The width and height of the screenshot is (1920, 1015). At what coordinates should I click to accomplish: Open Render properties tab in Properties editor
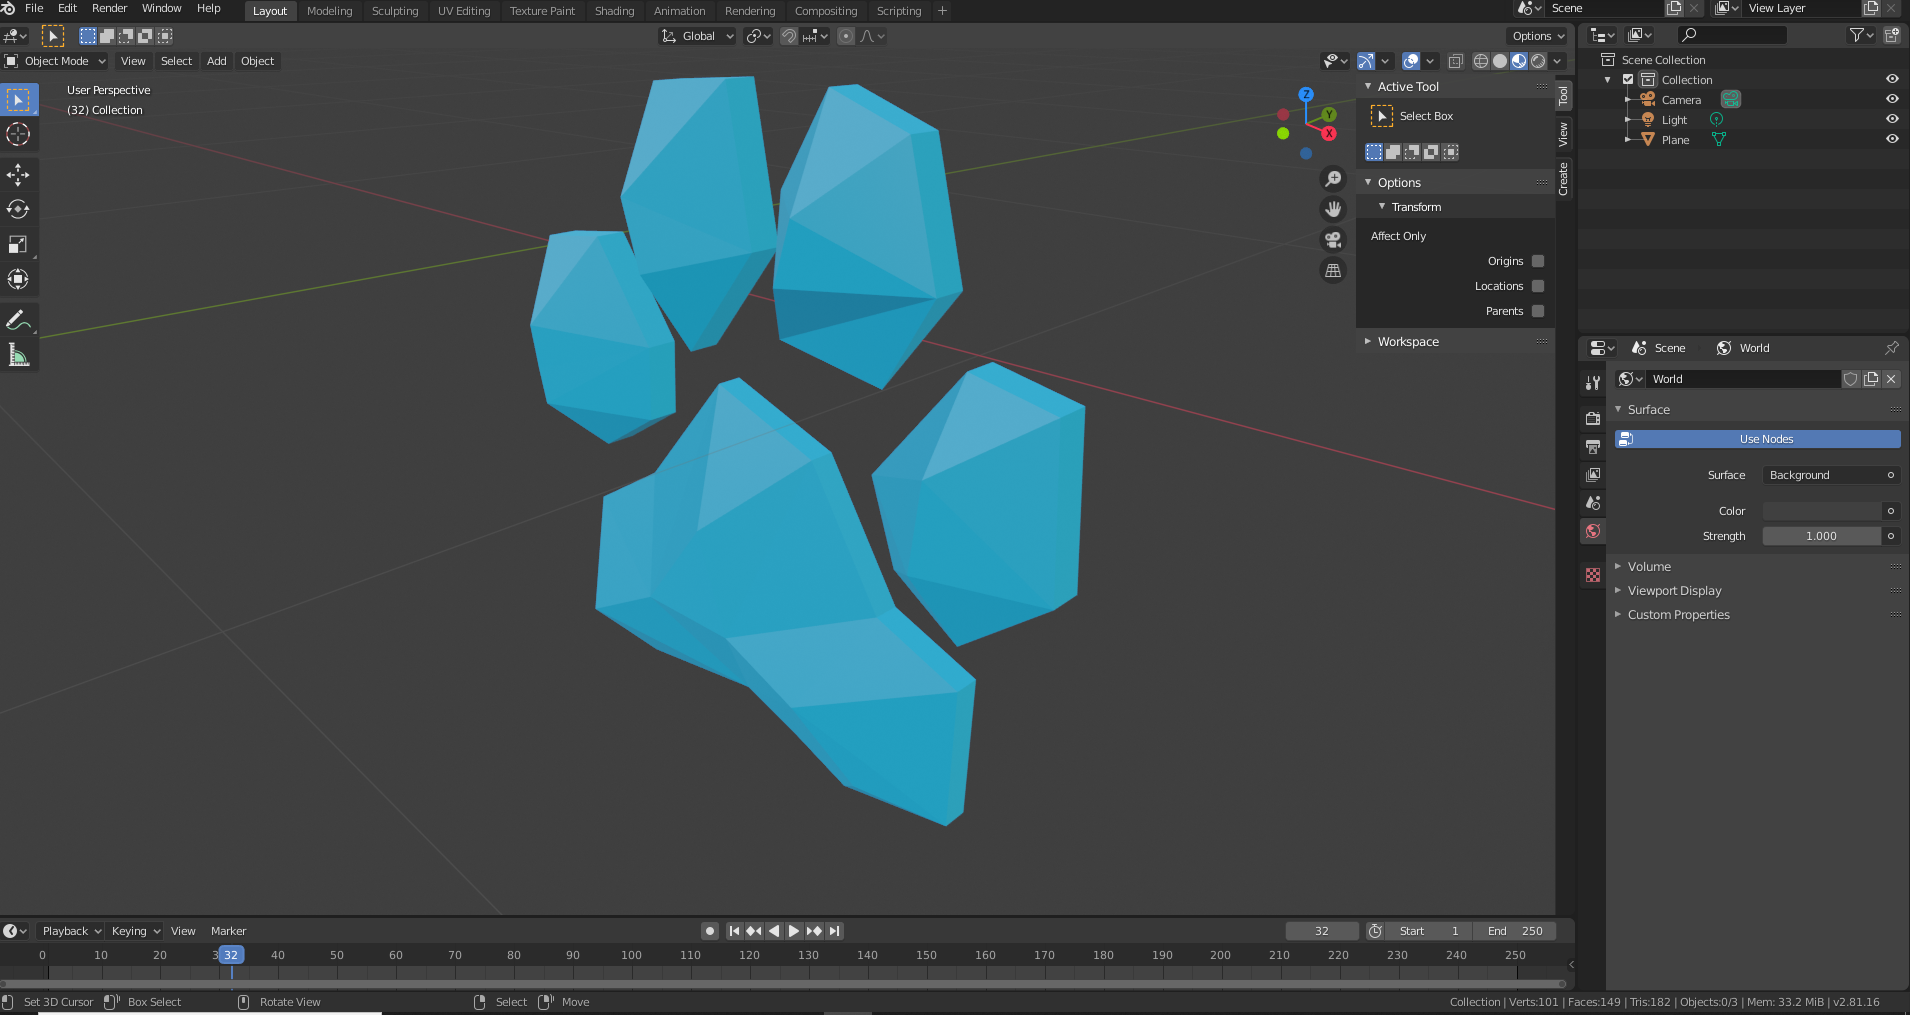point(1592,417)
